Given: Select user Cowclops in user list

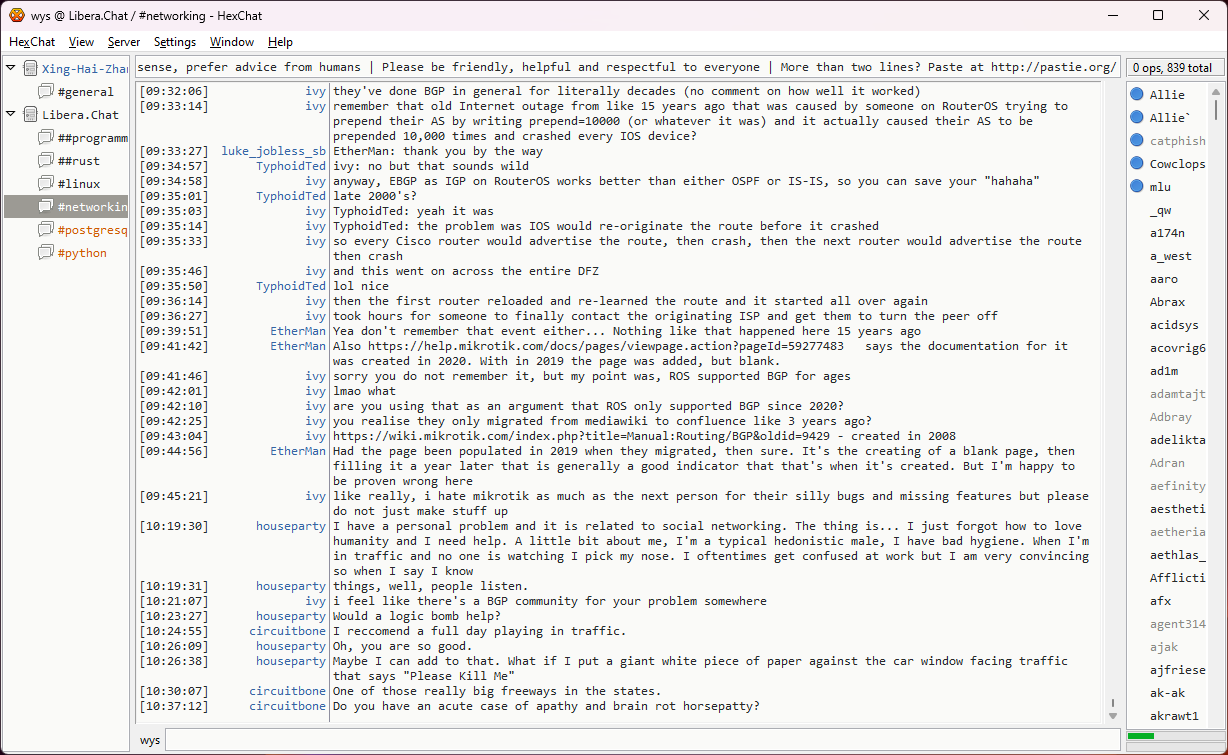Looking at the screenshot, I should tap(1177, 164).
